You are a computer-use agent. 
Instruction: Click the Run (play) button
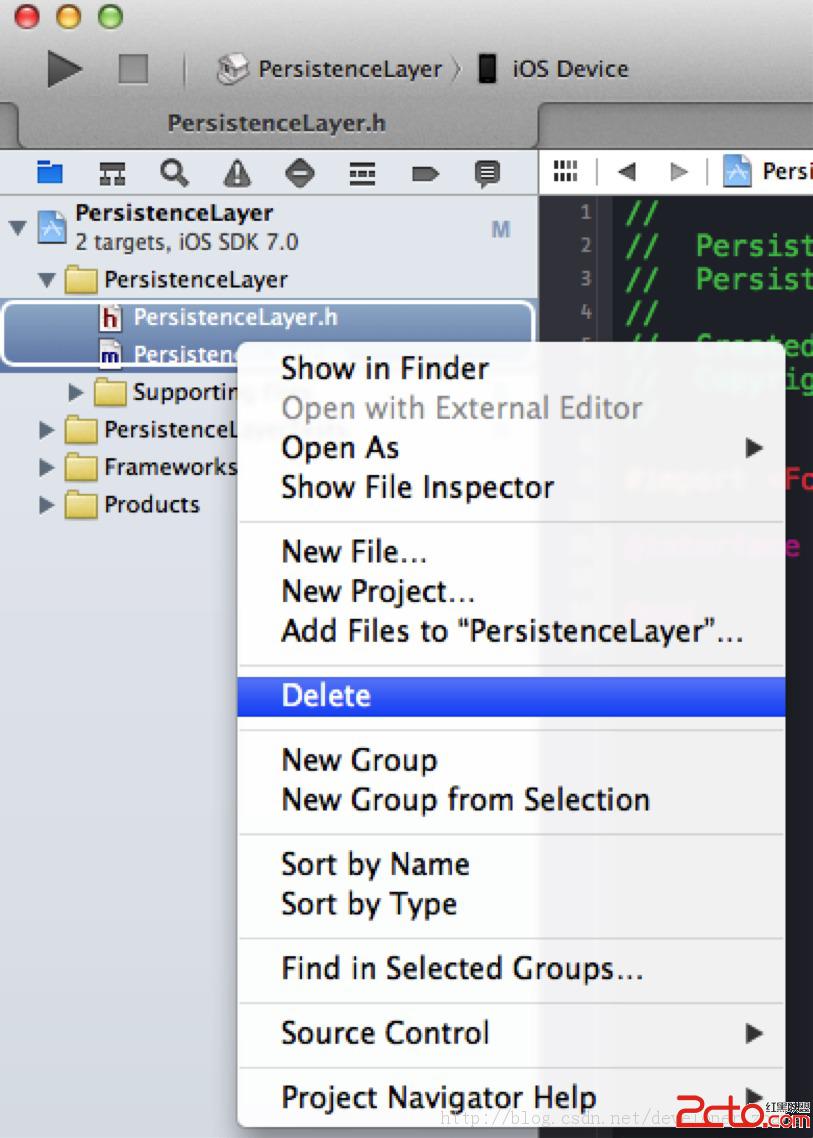click(64, 69)
